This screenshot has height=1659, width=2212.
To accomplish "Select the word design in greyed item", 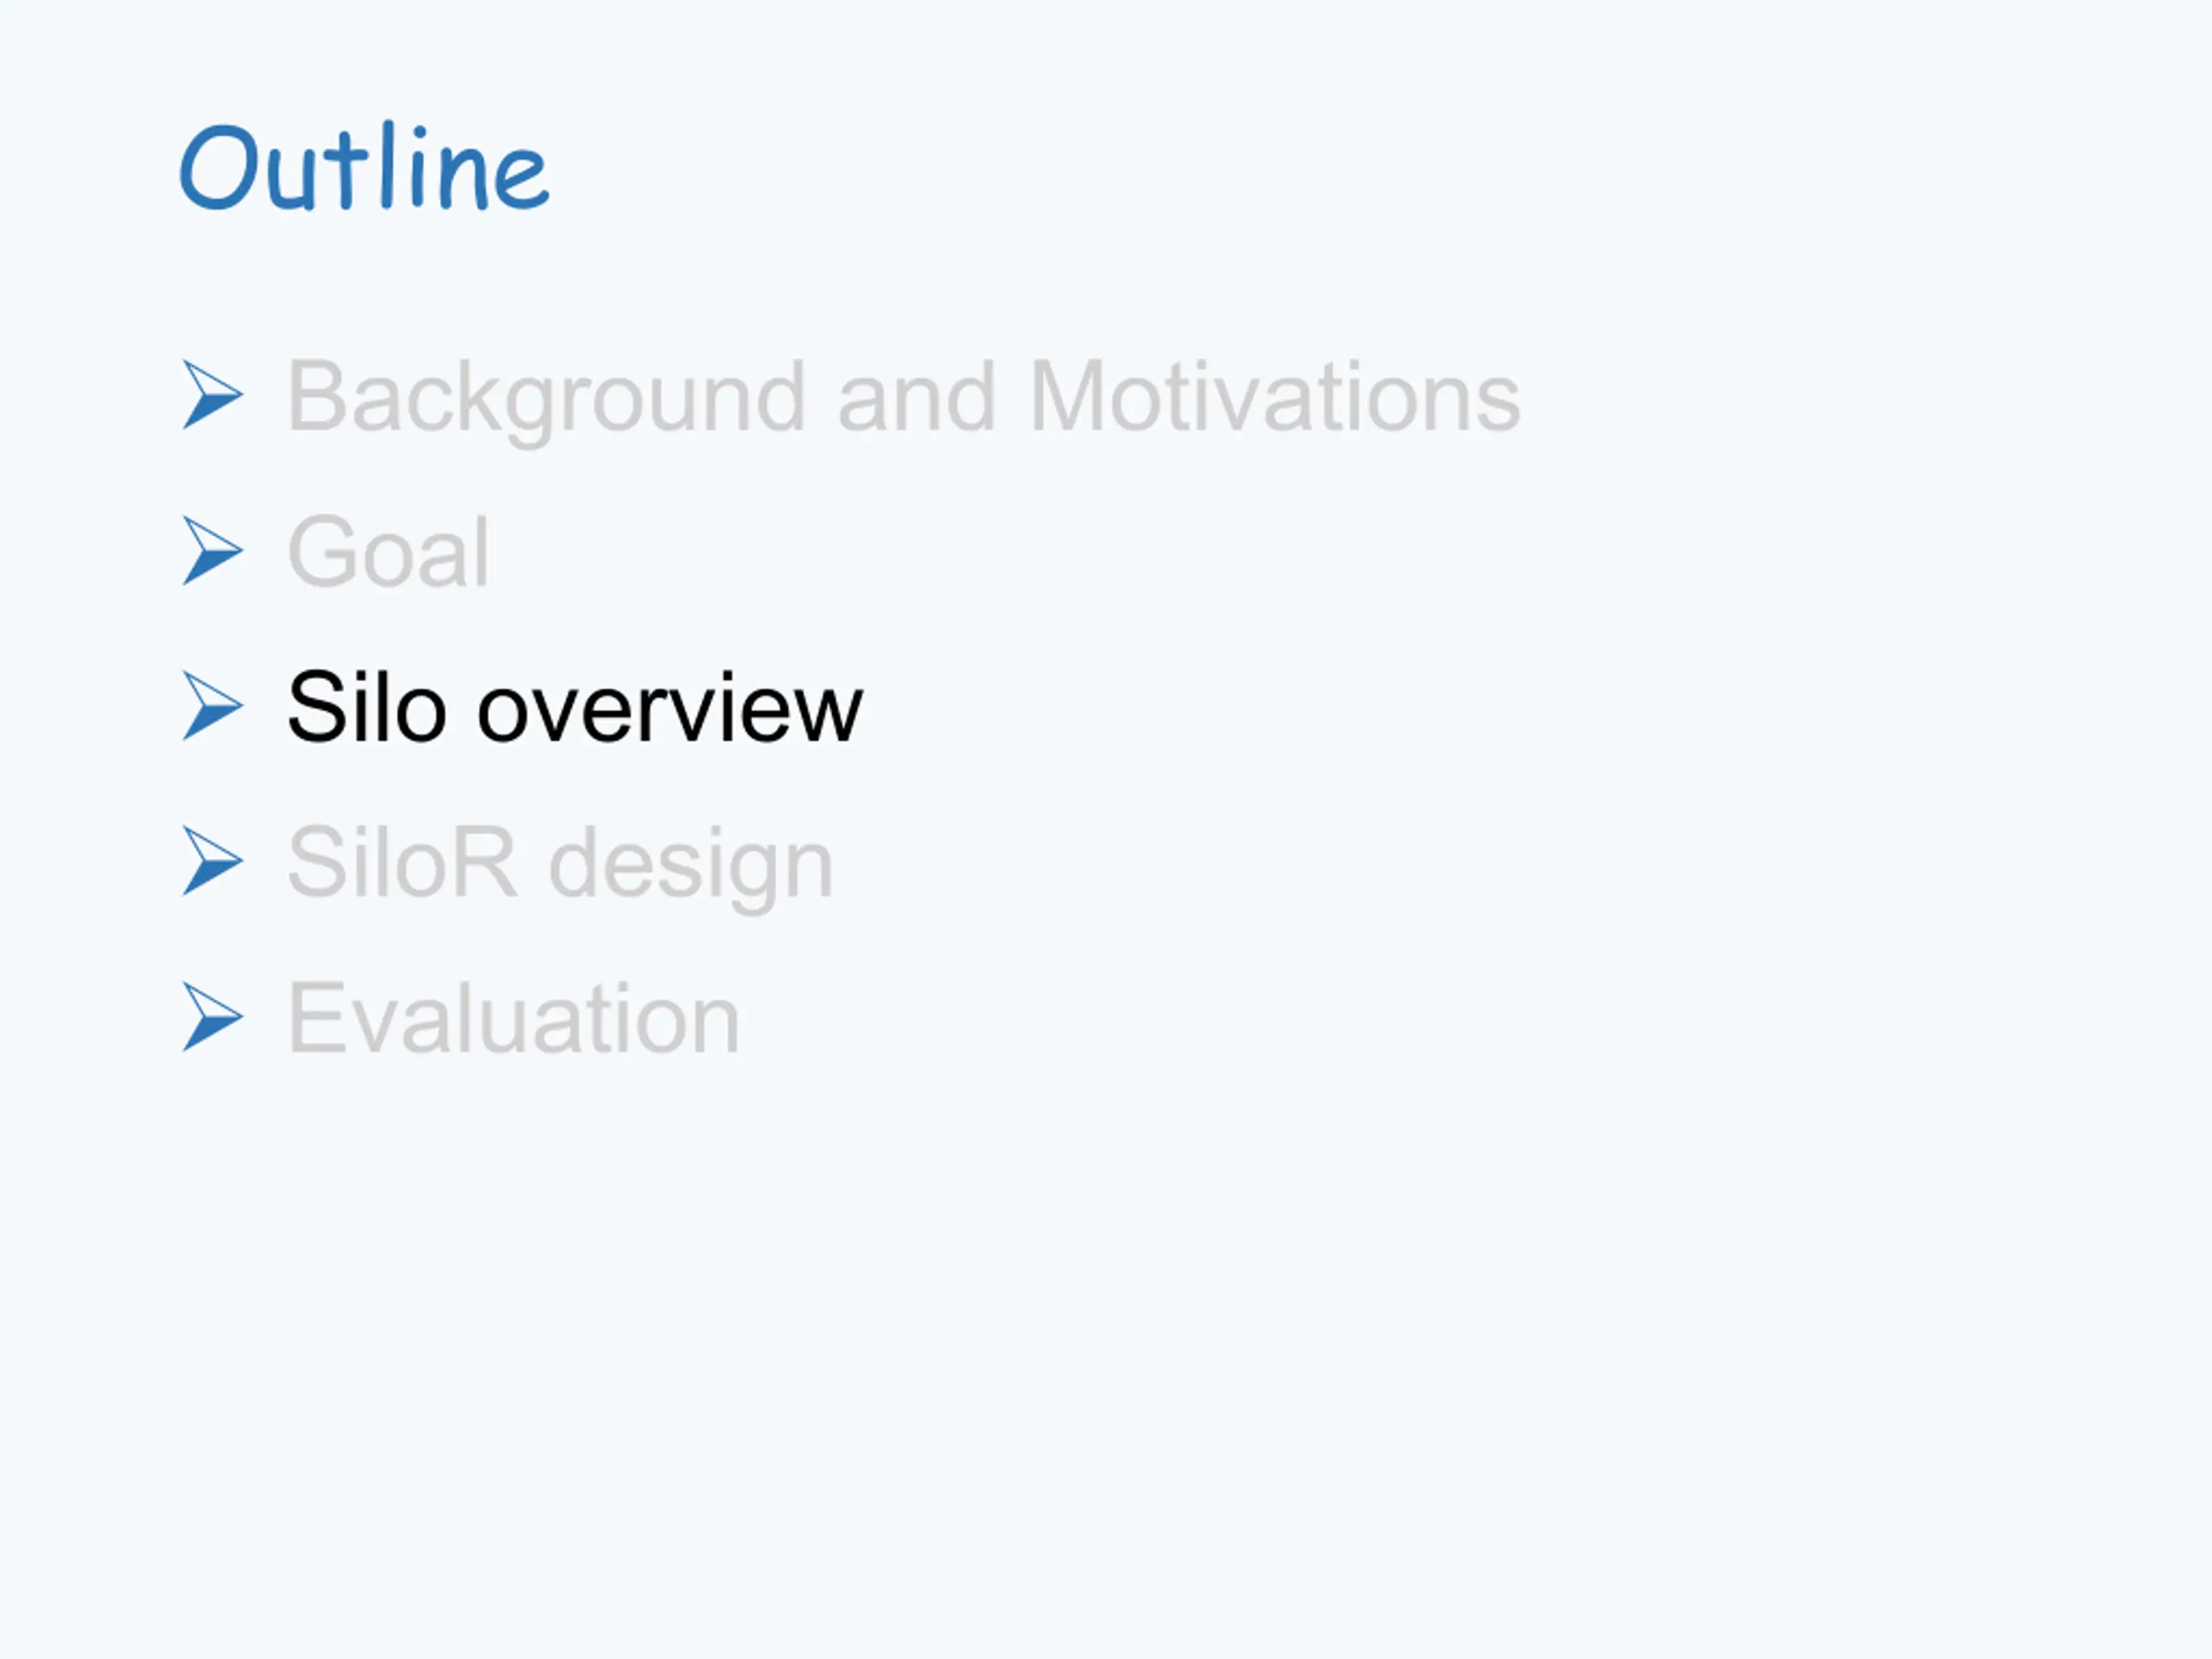I will [x=691, y=865].
